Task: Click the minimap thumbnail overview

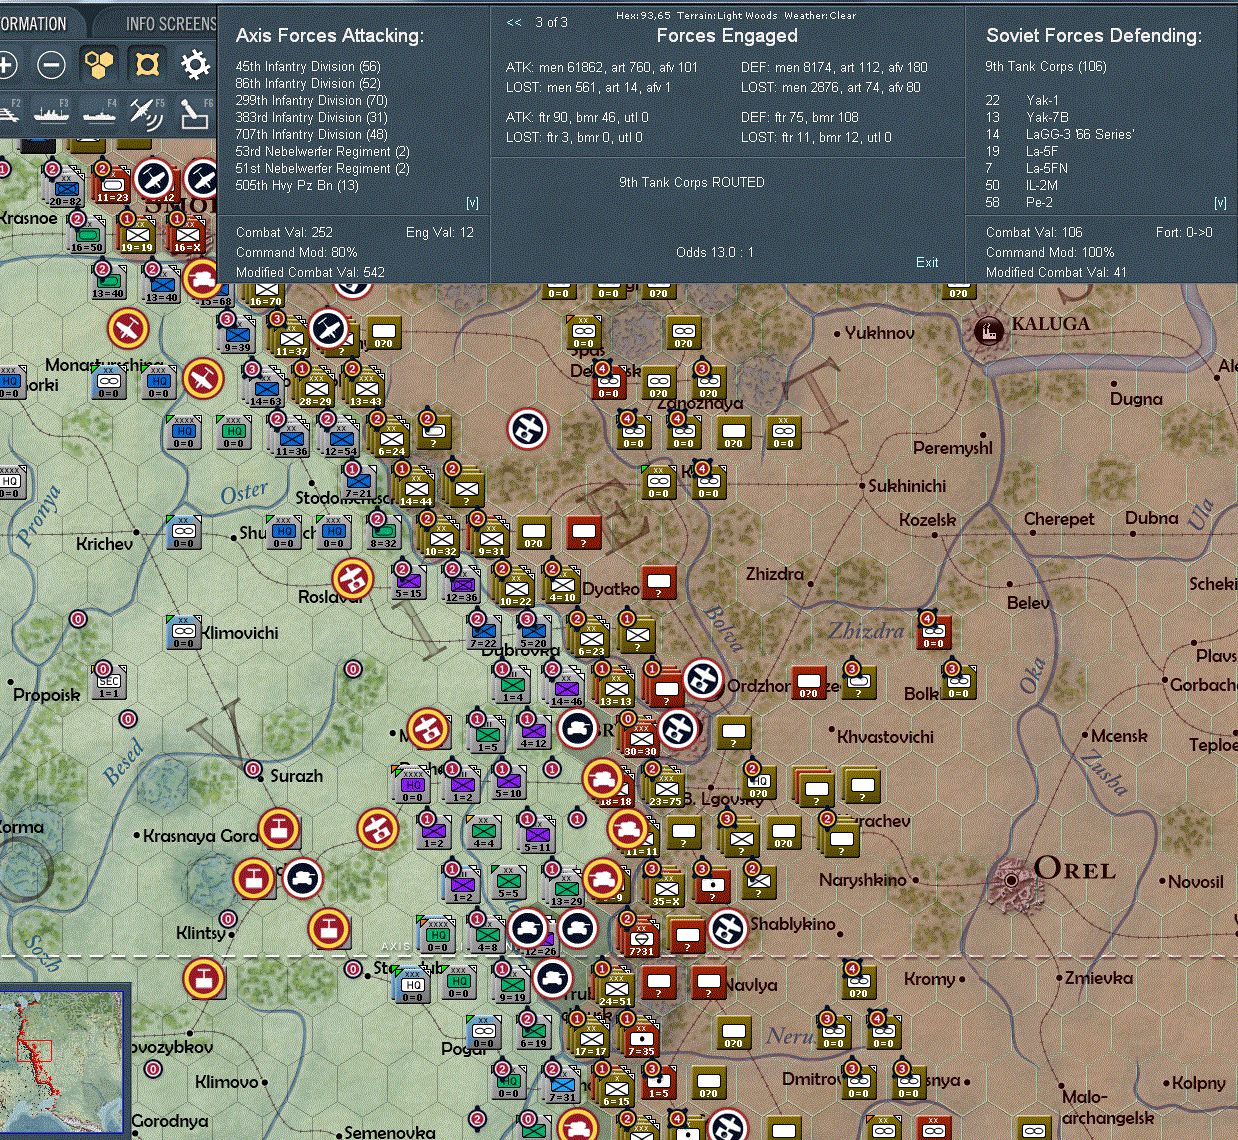Action: point(64,1062)
